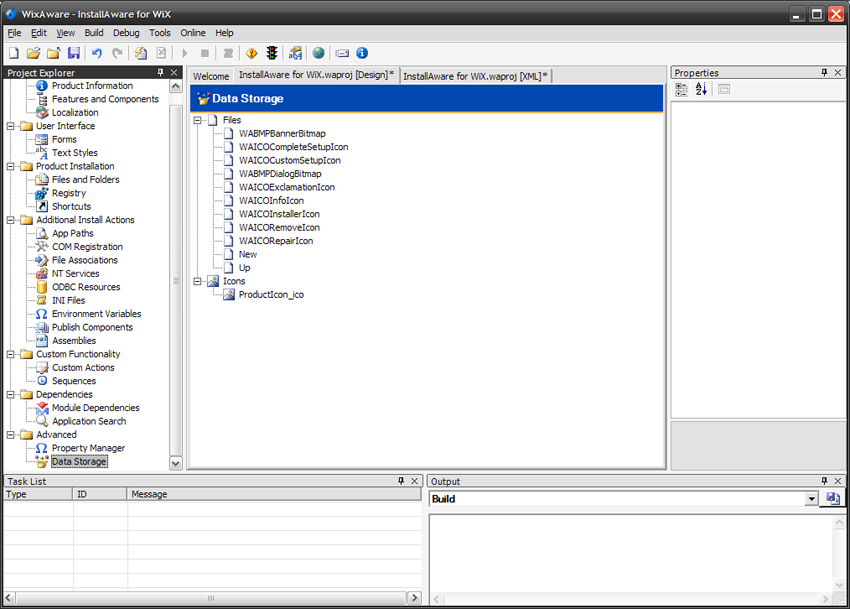Screen dimensions: 850x609
Task: Click the New project toolbar icon
Action: point(14,53)
